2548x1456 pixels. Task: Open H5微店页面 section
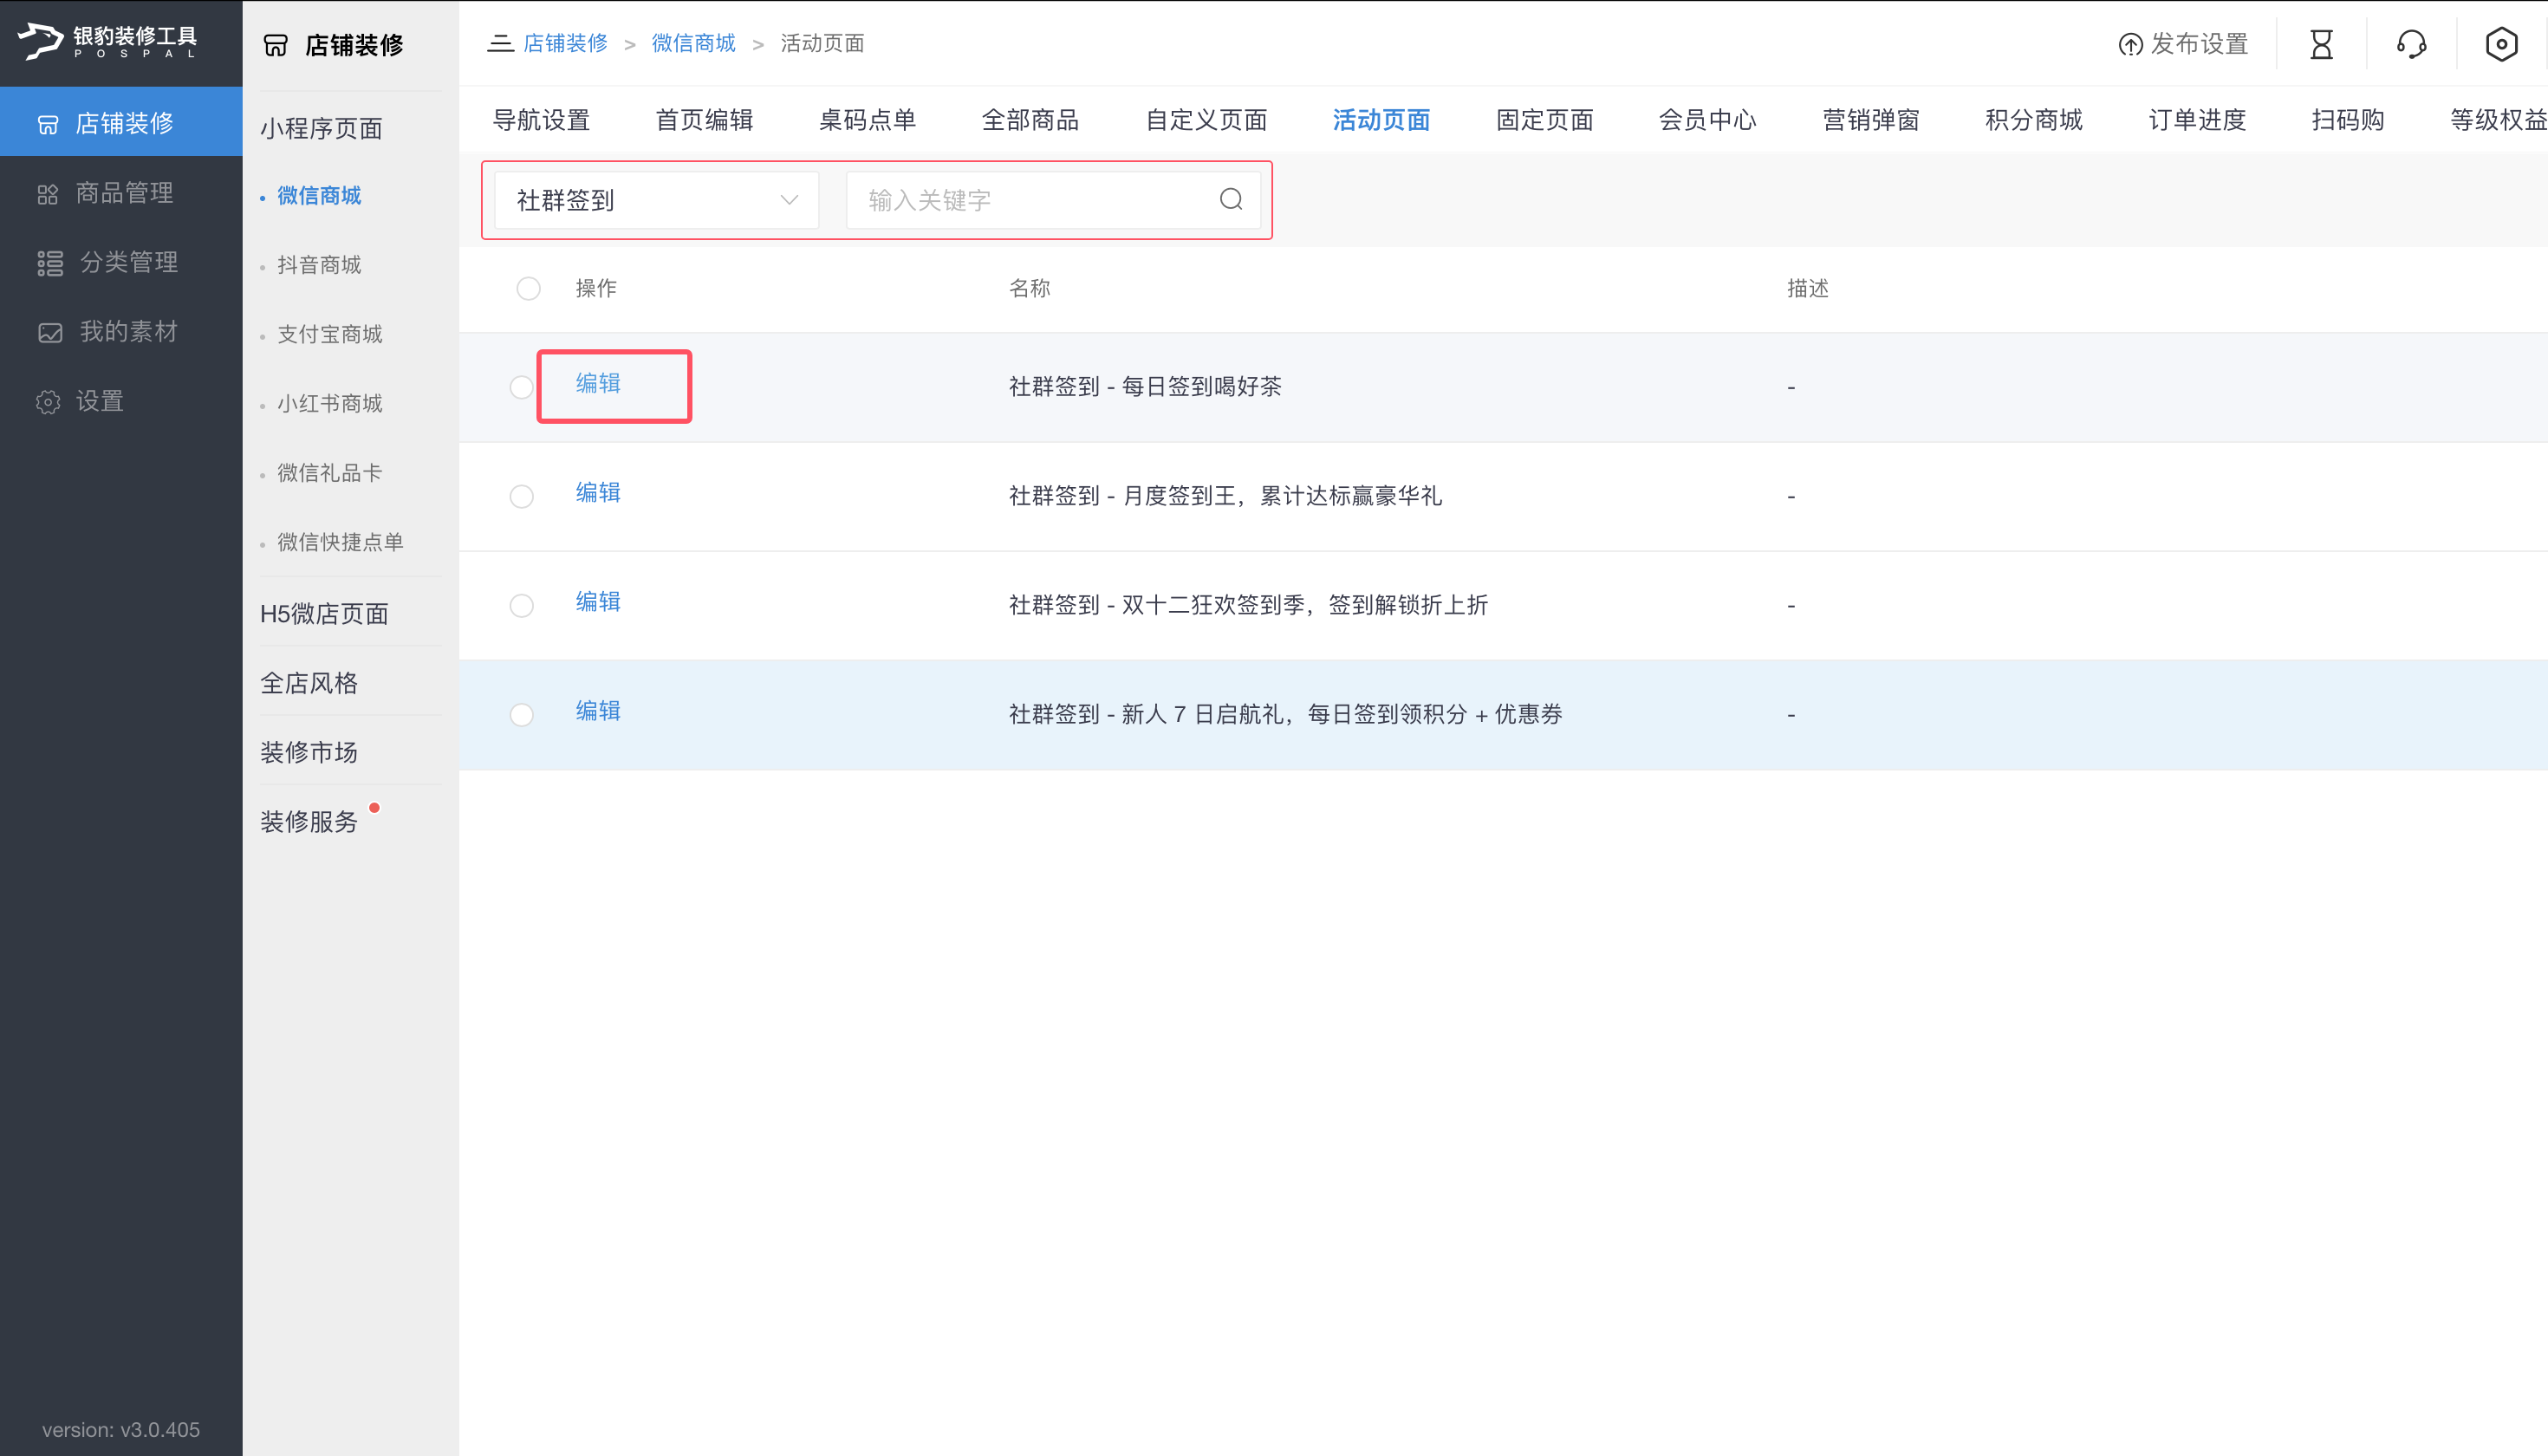324,614
